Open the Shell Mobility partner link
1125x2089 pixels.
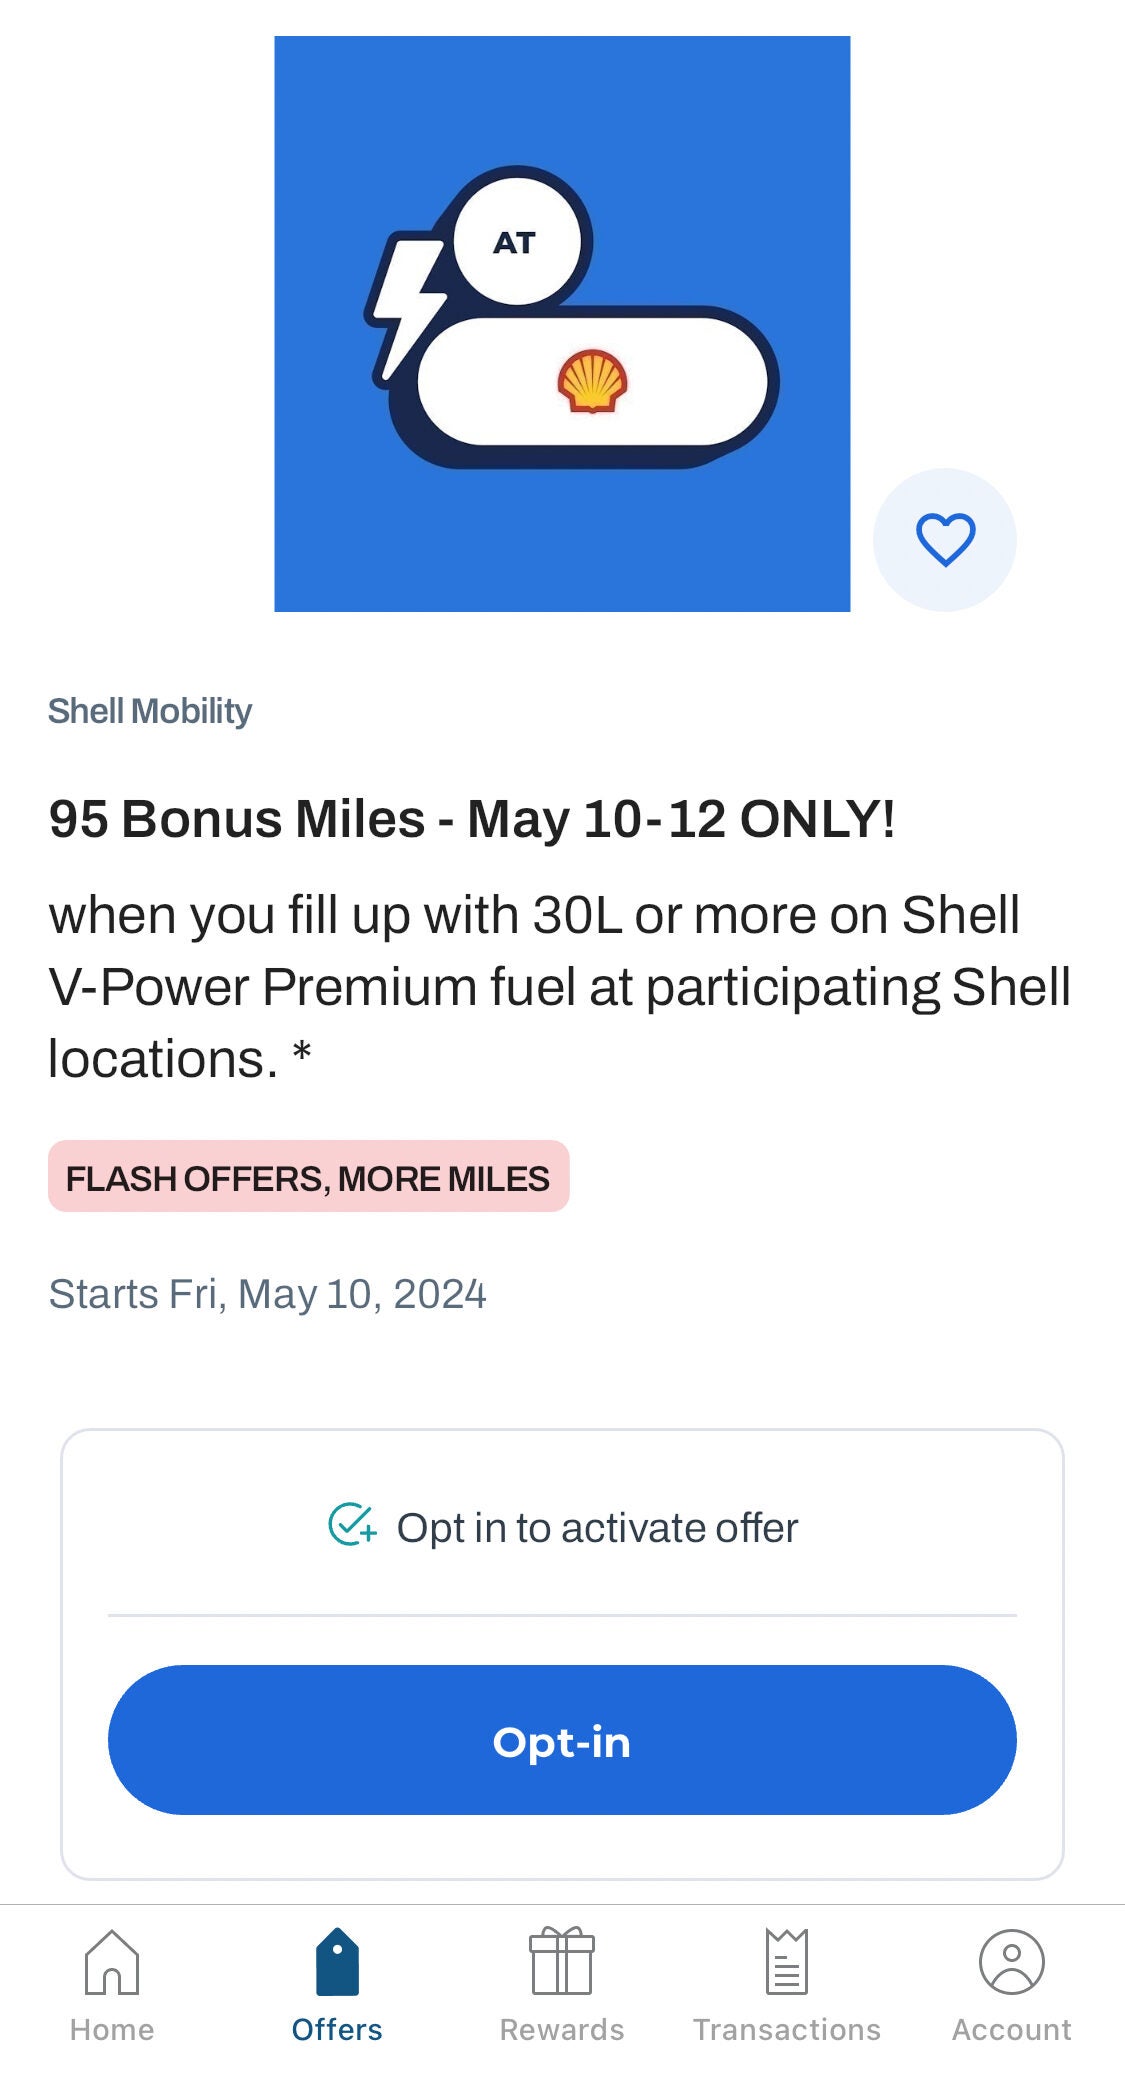[150, 711]
